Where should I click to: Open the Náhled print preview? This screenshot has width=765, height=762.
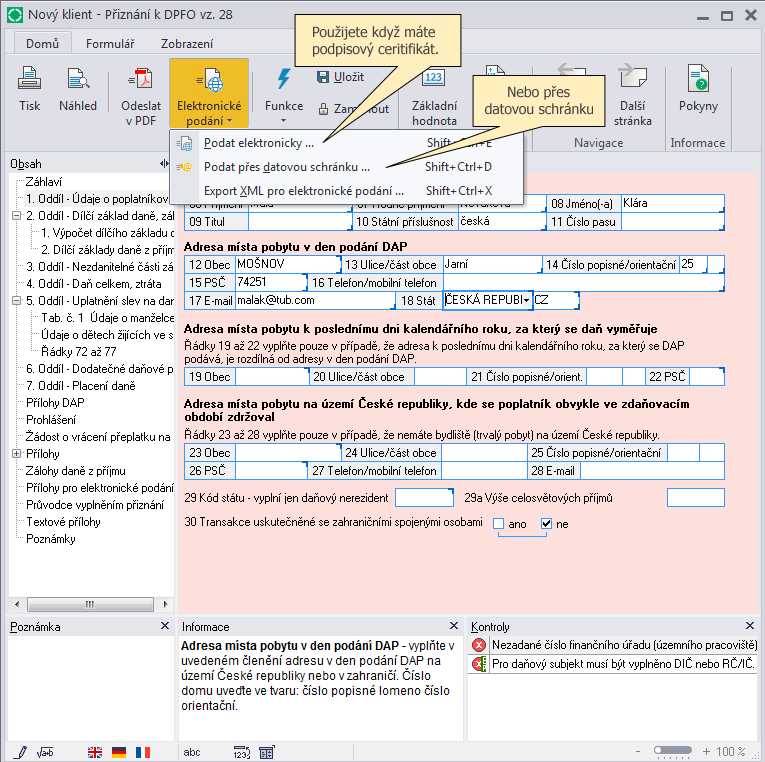coord(78,90)
